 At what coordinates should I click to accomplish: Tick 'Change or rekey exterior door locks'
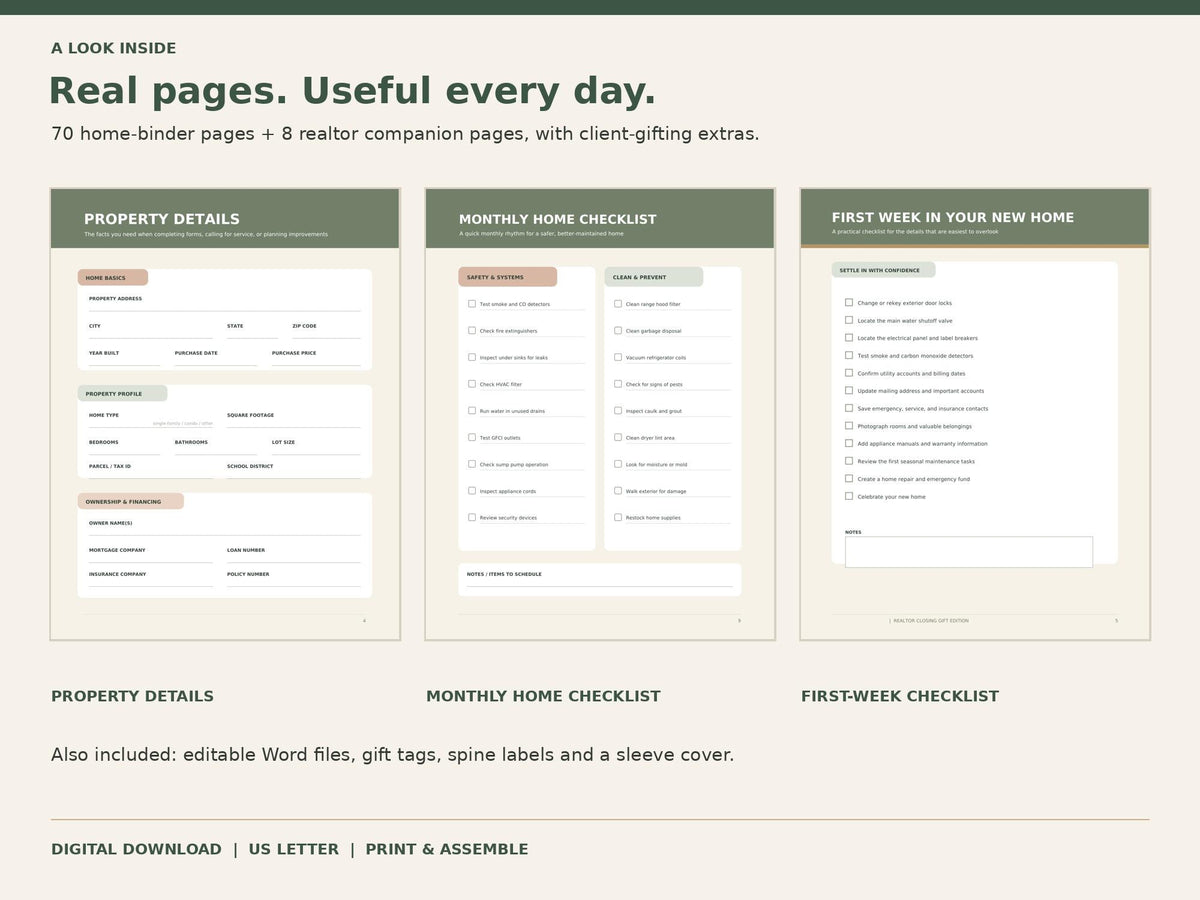[849, 302]
